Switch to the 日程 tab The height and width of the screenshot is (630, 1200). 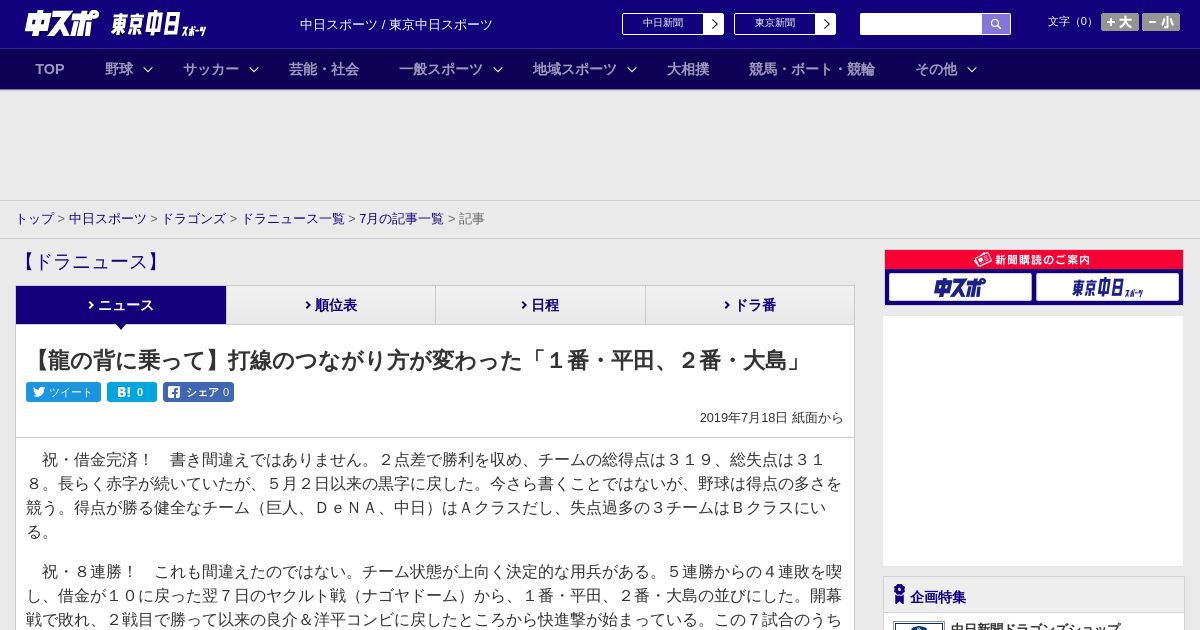coord(541,305)
